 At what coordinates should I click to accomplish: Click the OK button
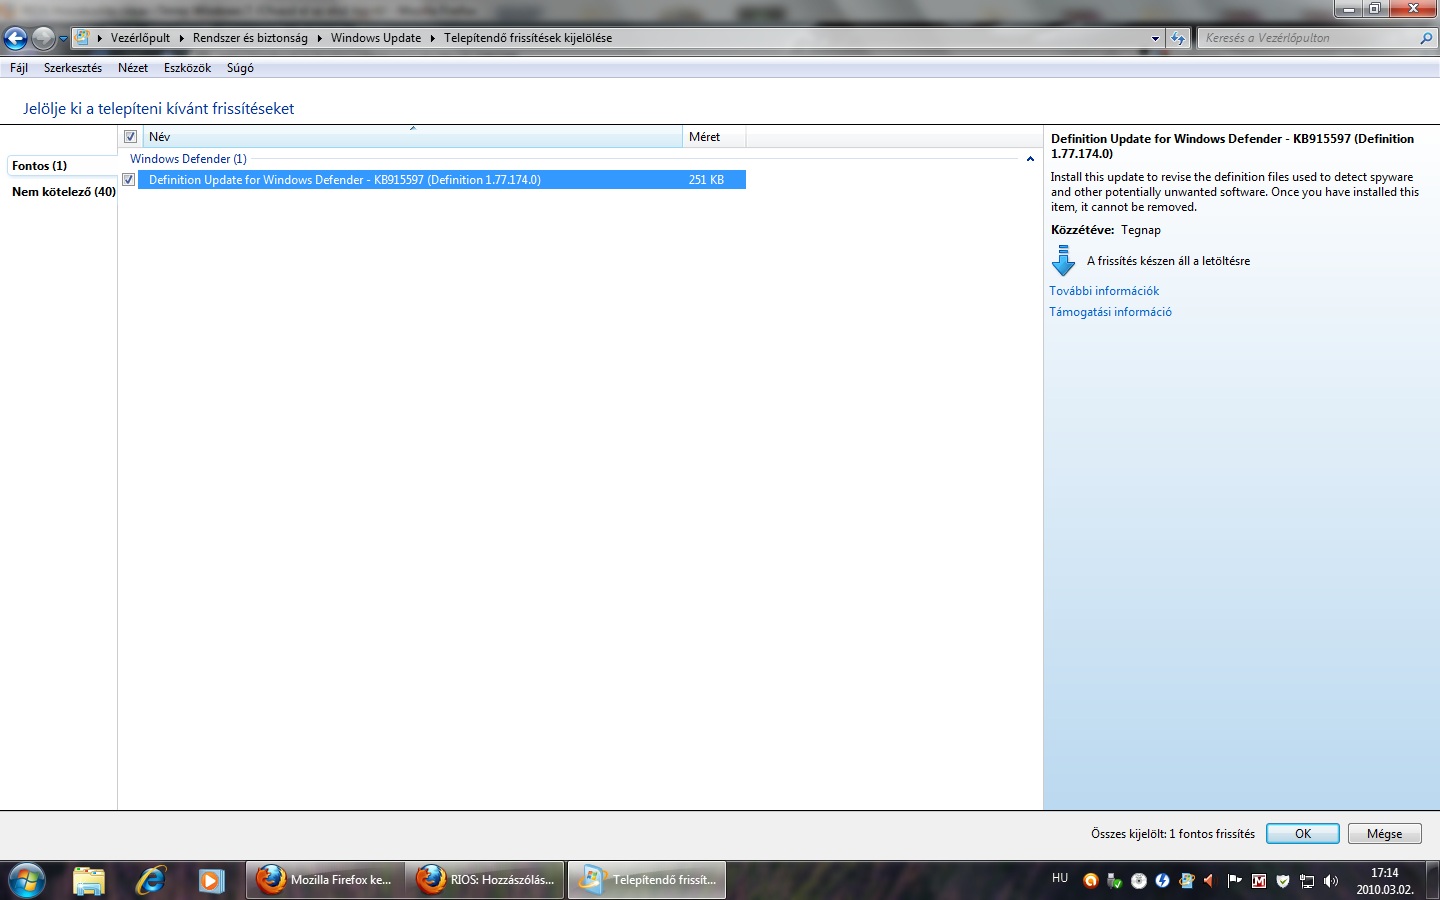click(x=1302, y=834)
